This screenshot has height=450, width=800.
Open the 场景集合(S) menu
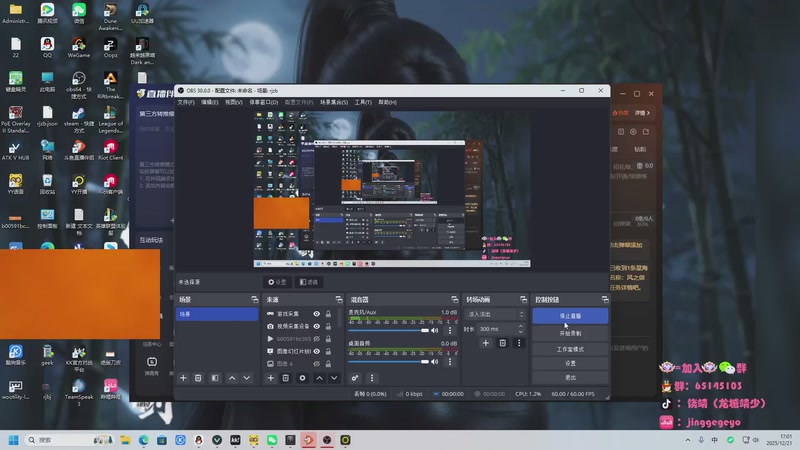pos(334,103)
